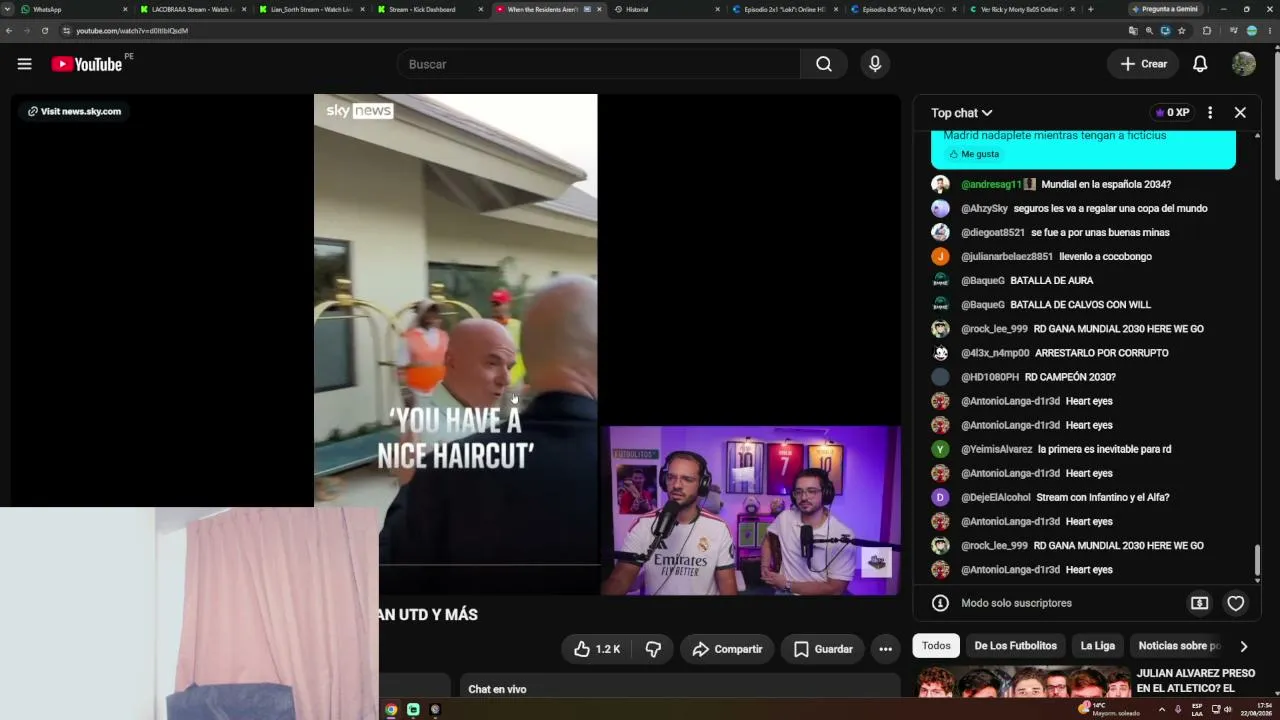The width and height of the screenshot is (1280, 720).
Task: Click the Compartir share button
Action: [x=727, y=649]
